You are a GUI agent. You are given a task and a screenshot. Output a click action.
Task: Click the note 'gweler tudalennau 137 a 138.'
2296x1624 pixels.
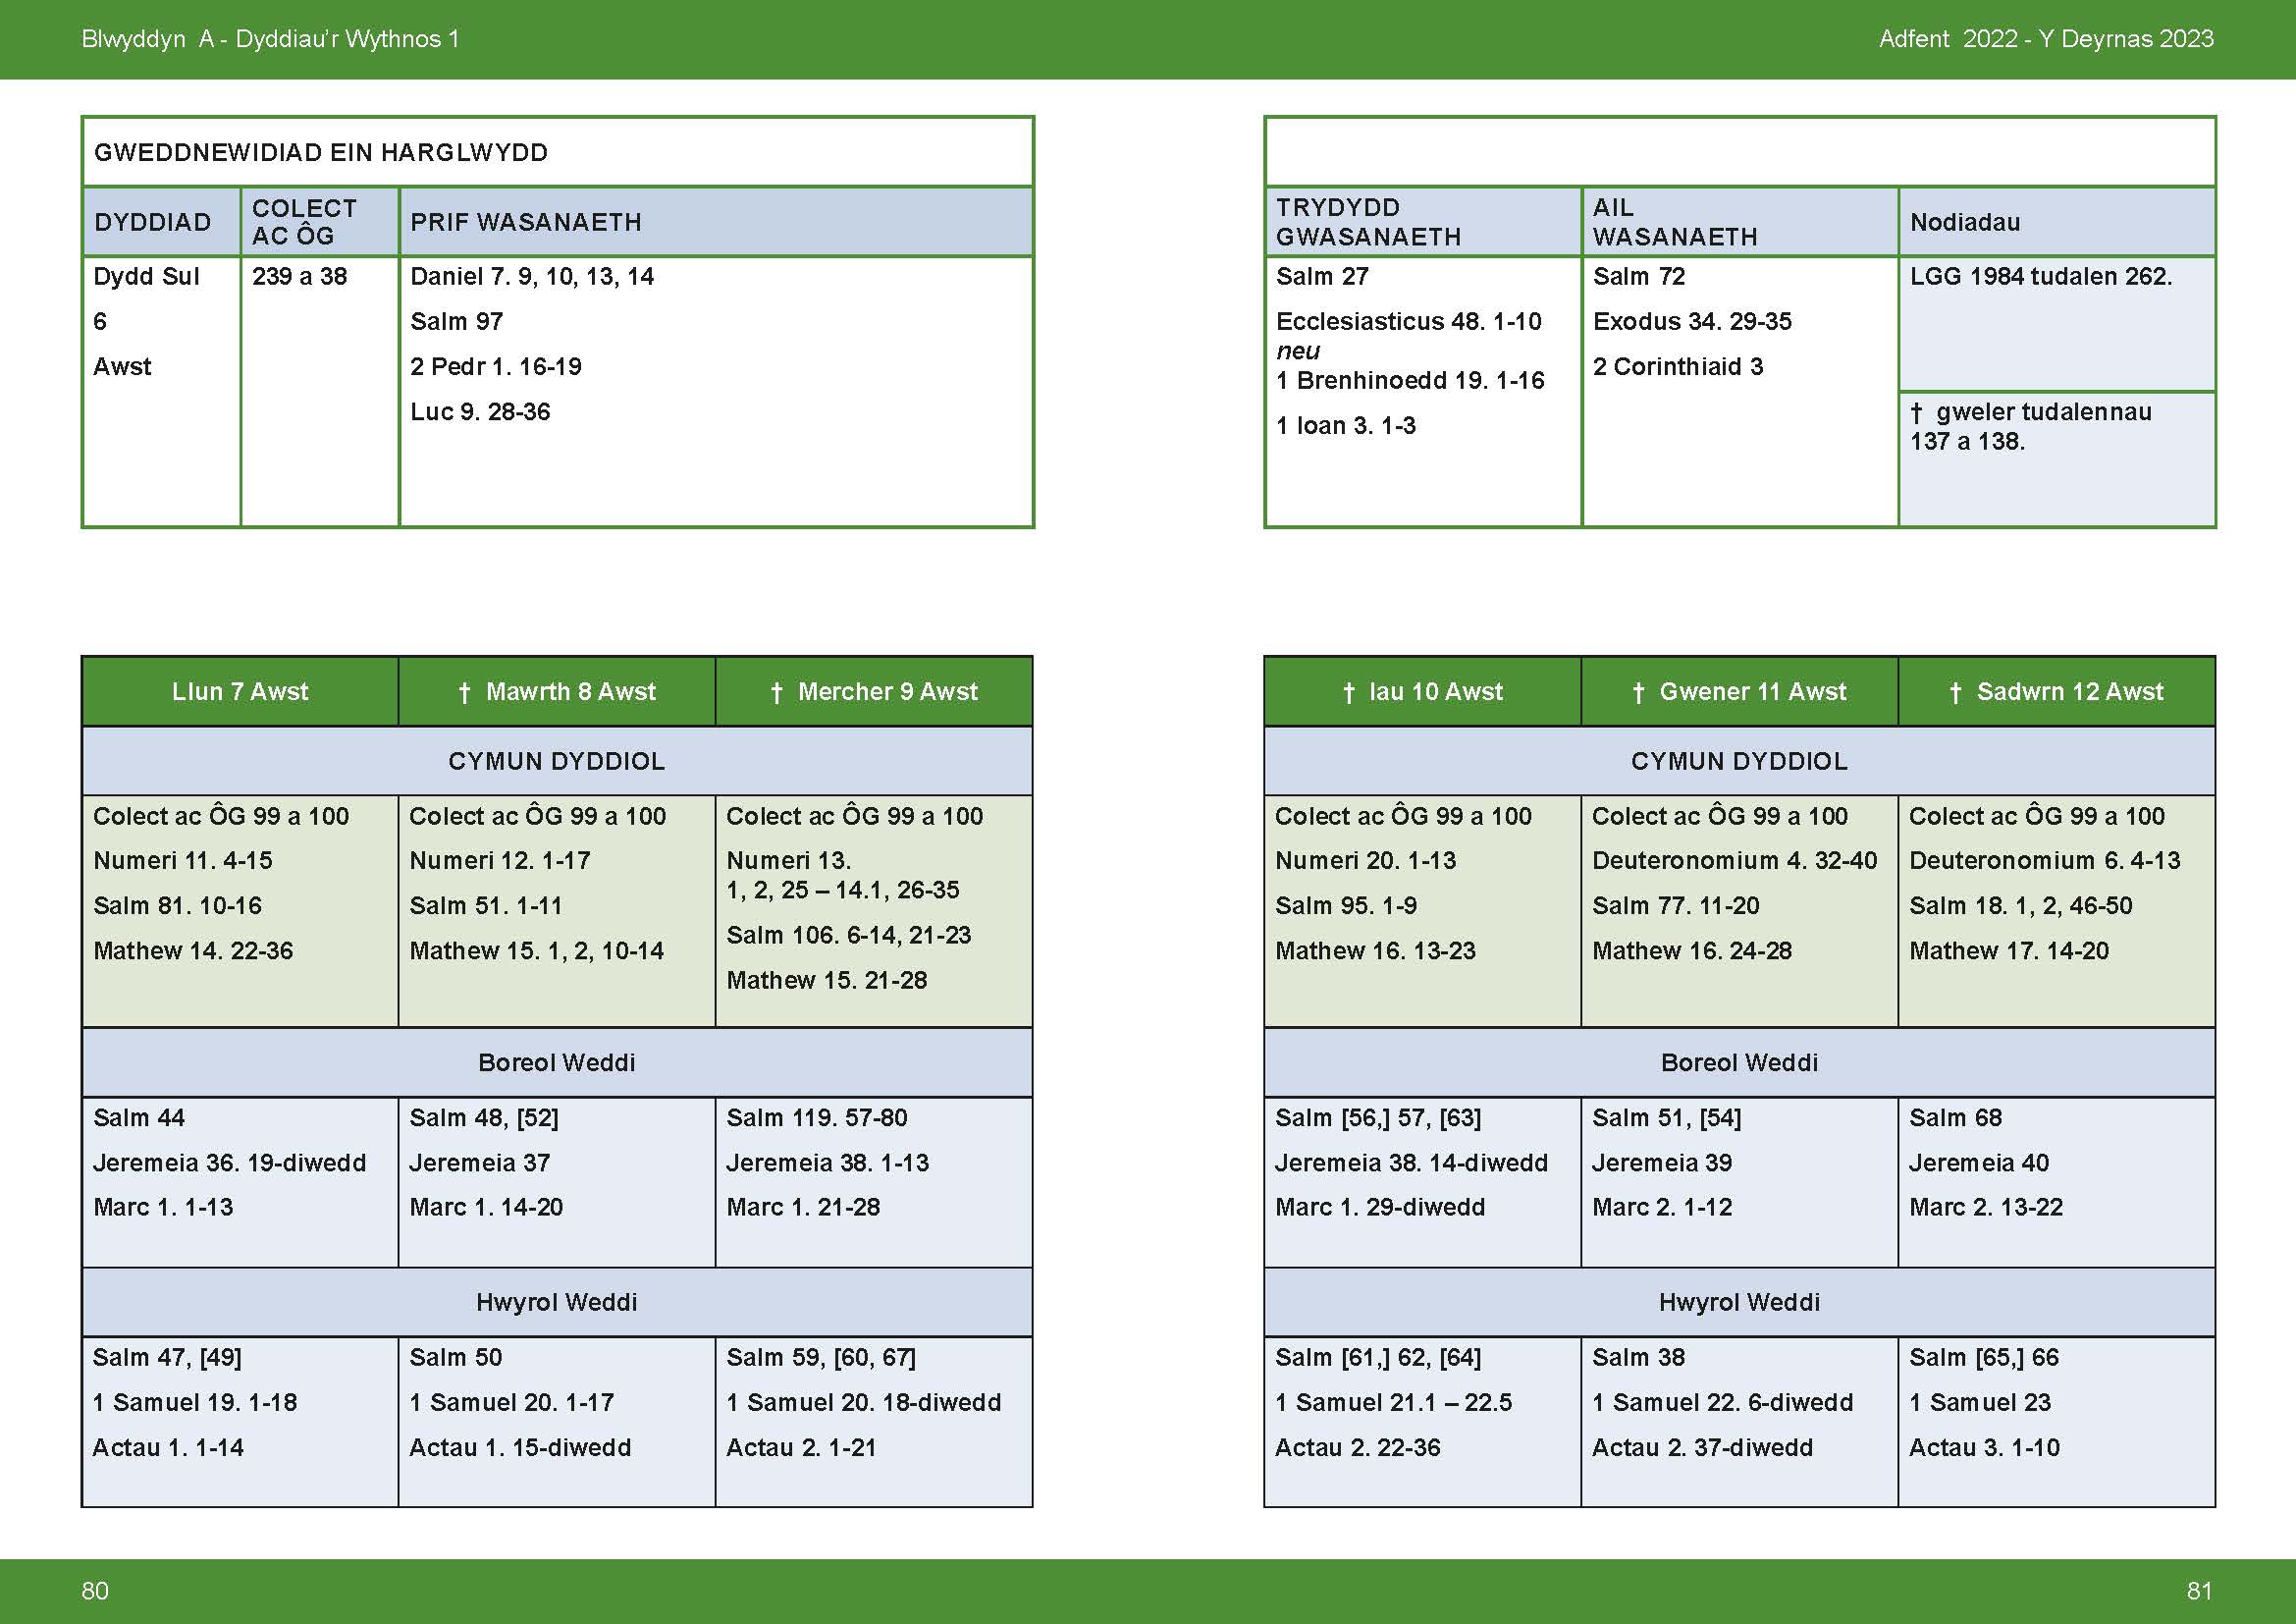tap(2030, 426)
